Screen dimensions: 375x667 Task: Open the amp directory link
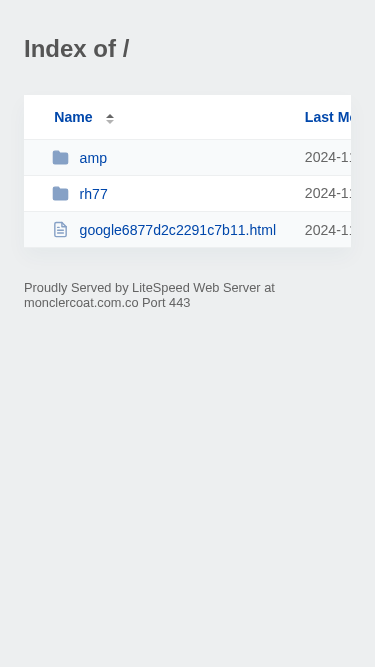pyautogui.click(x=93, y=158)
